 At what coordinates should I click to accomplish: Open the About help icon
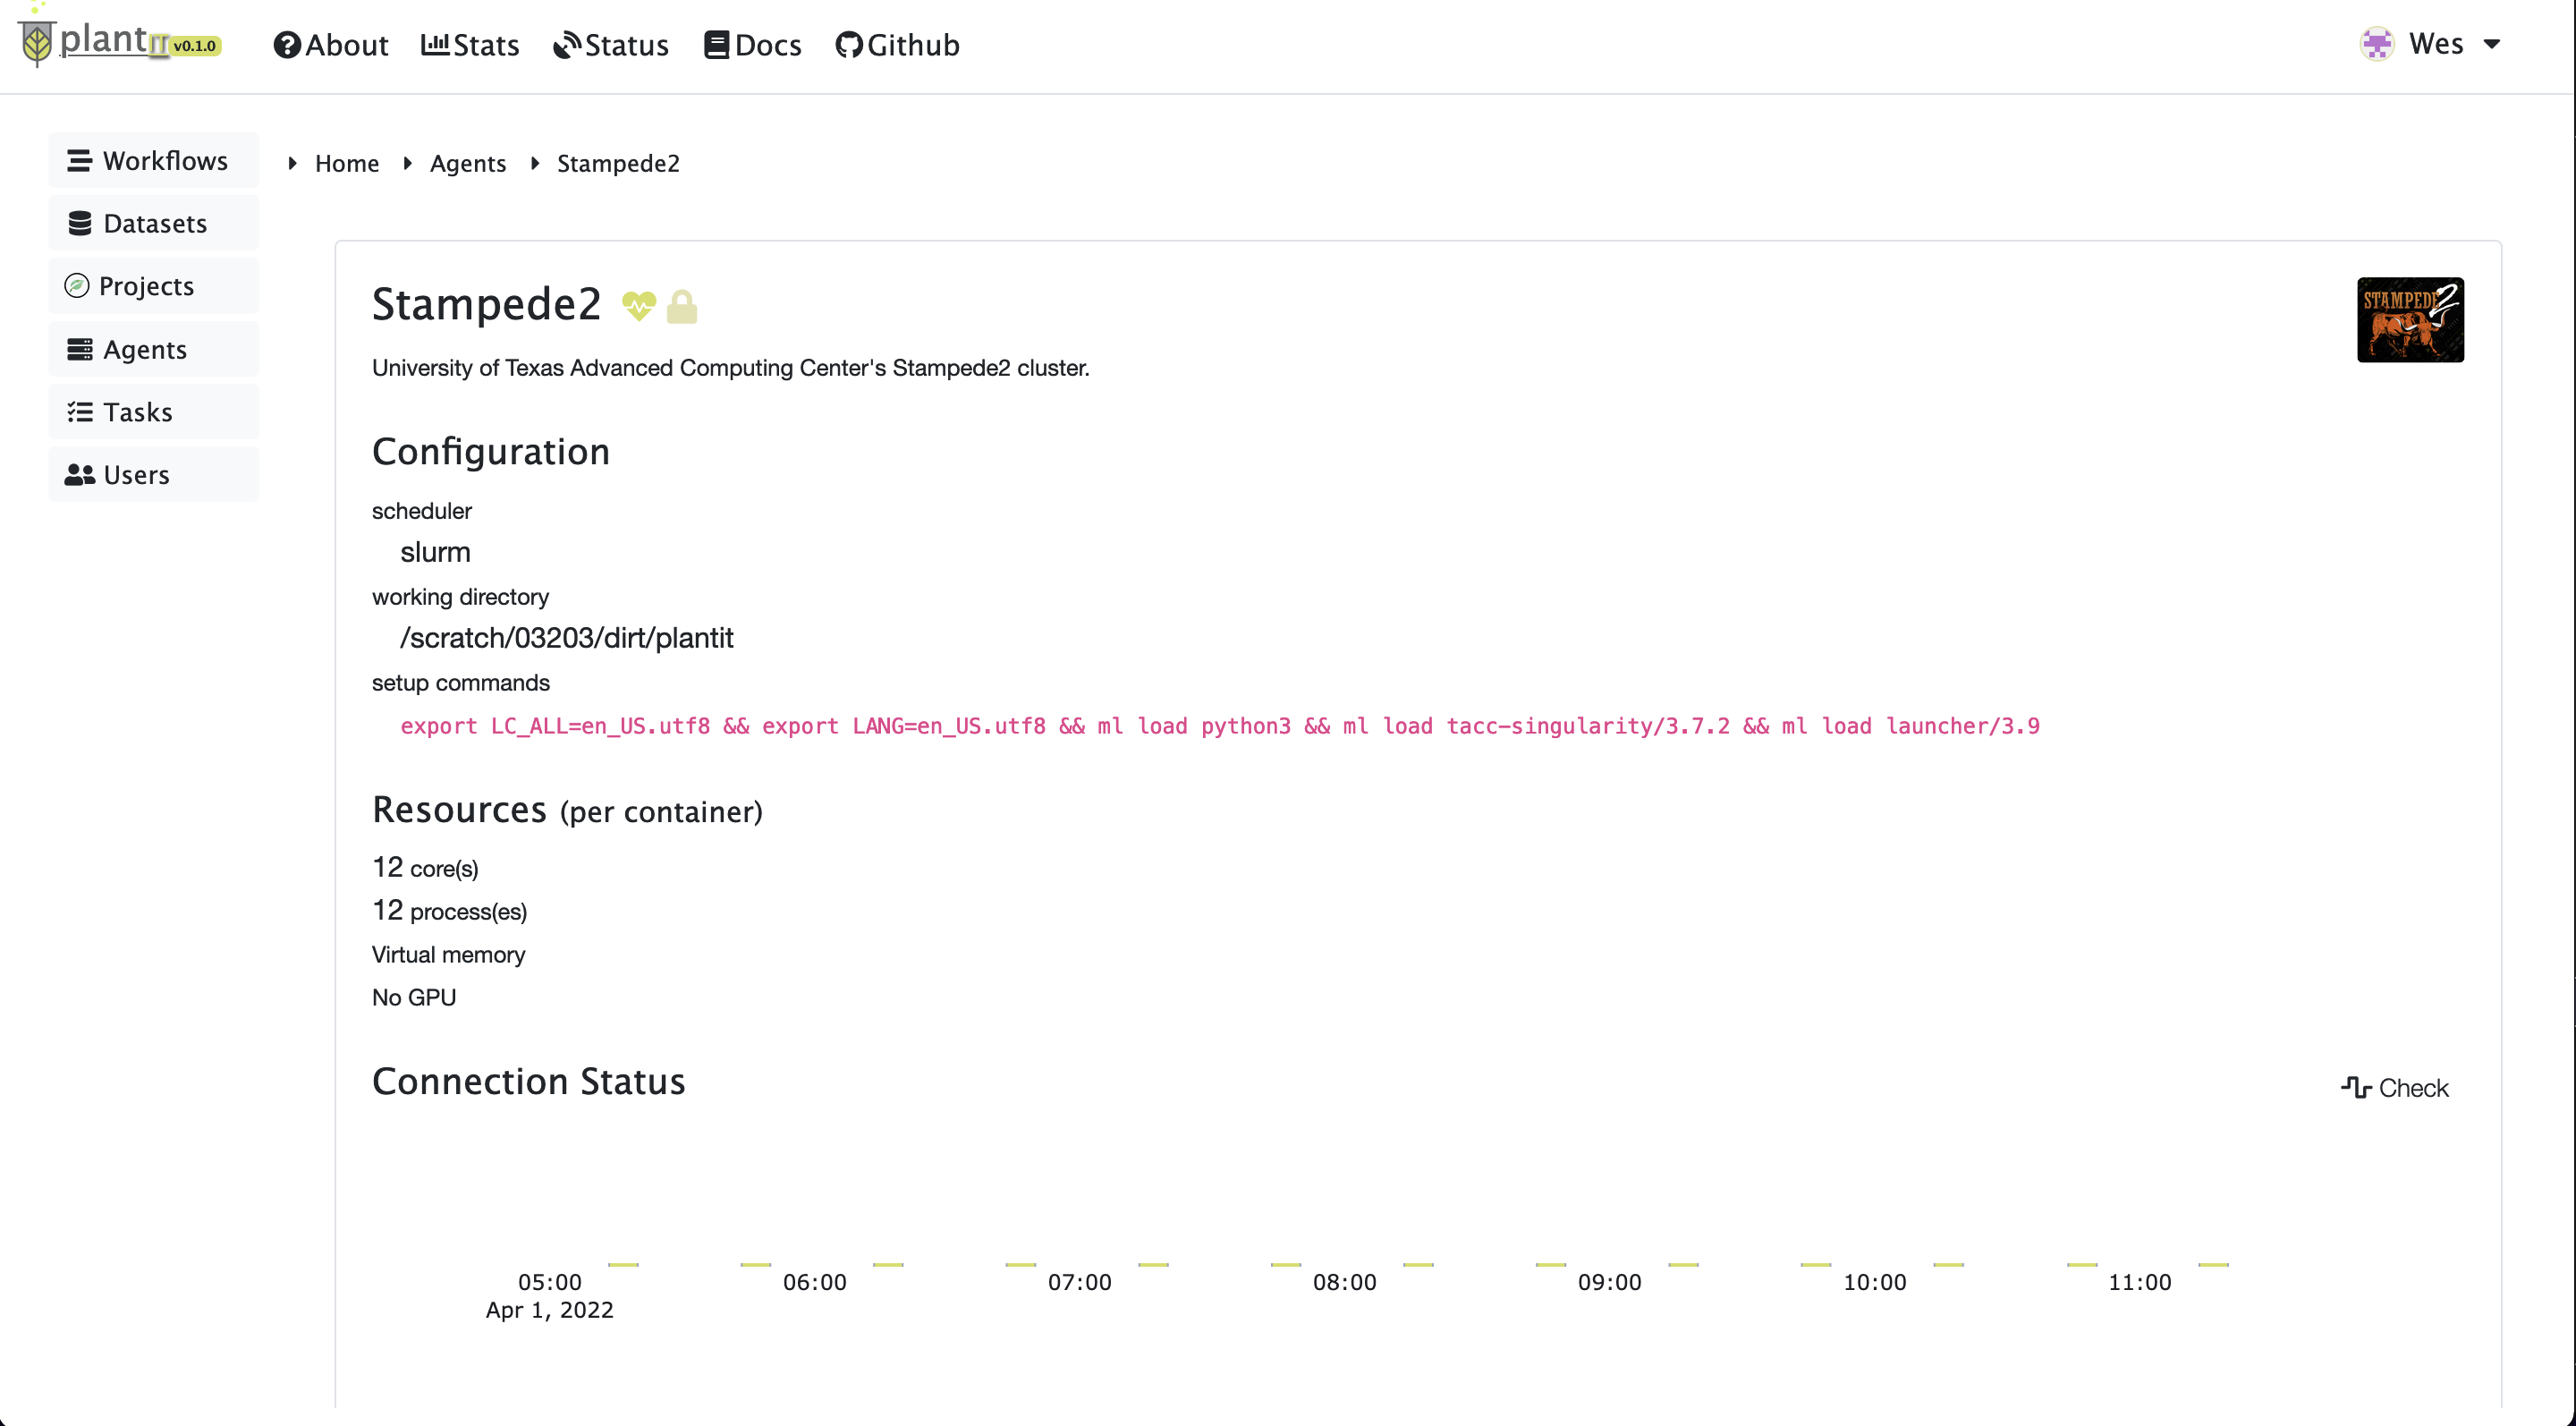(x=287, y=46)
